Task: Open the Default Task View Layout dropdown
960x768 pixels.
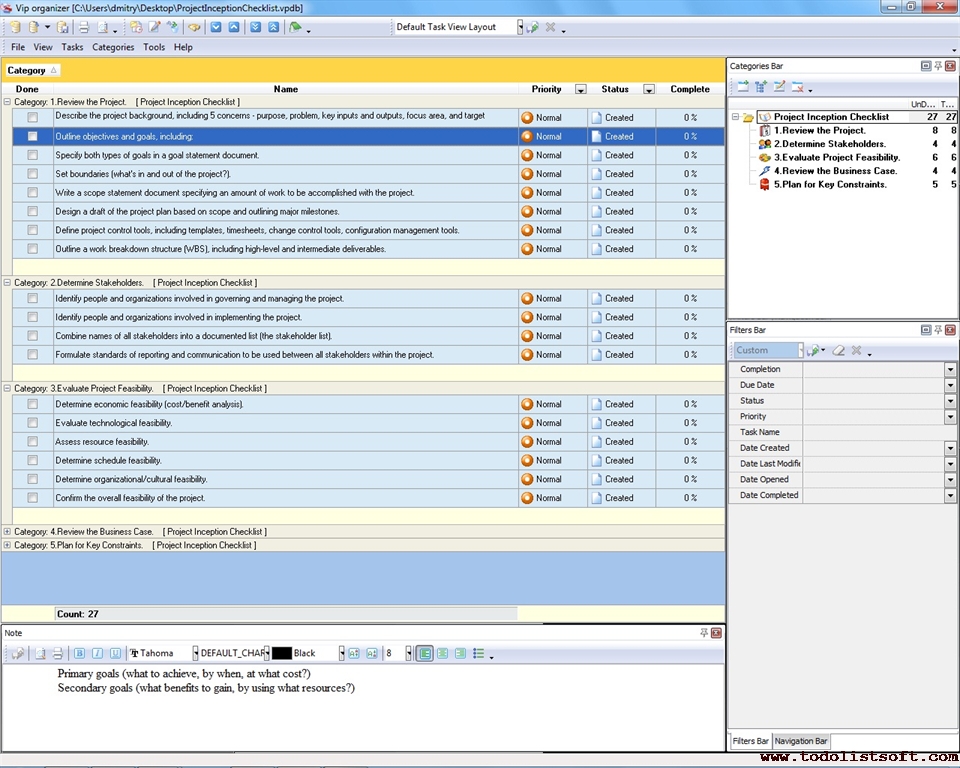Action: pyautogui.click(x=520, y=27)
